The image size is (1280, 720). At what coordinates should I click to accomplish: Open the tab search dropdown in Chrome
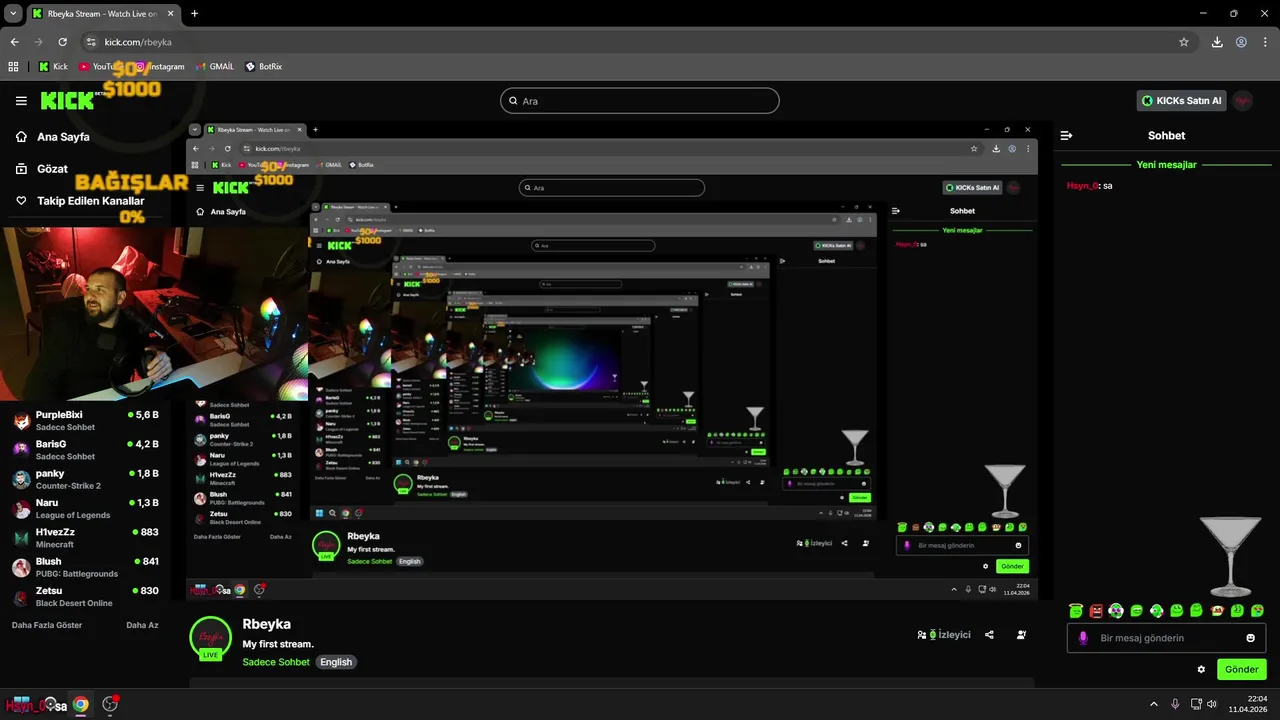13,13
